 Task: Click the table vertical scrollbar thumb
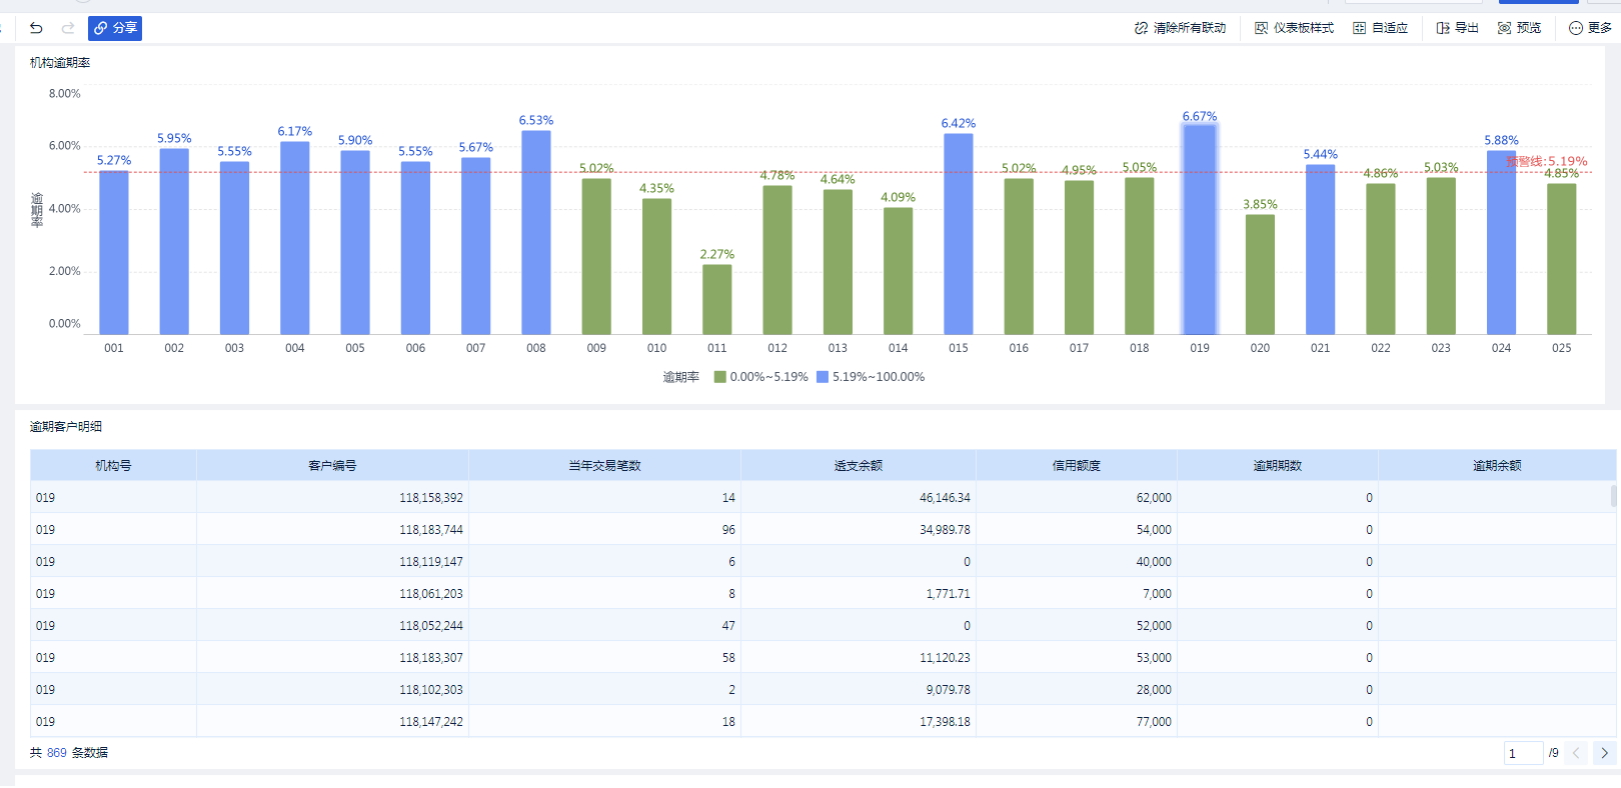pyautogui.click(x=1613, y=496)
